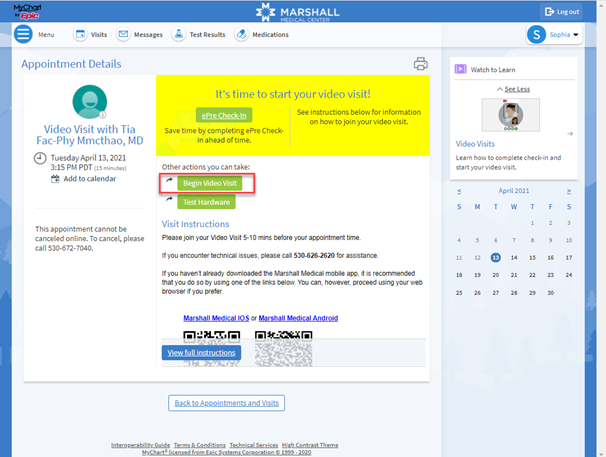Go to next month in calendar
The image size is (606, 457).
pos(569,191)
